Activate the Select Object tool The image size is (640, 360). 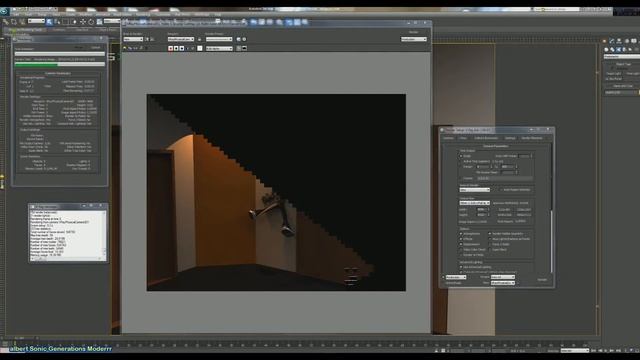tap(49, 22)
